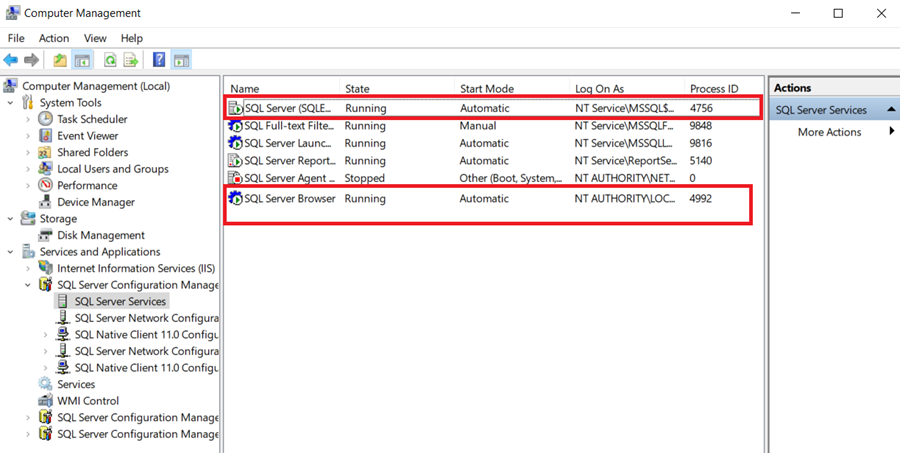Expand the Task Scheduler node

[x=28, y=119]
